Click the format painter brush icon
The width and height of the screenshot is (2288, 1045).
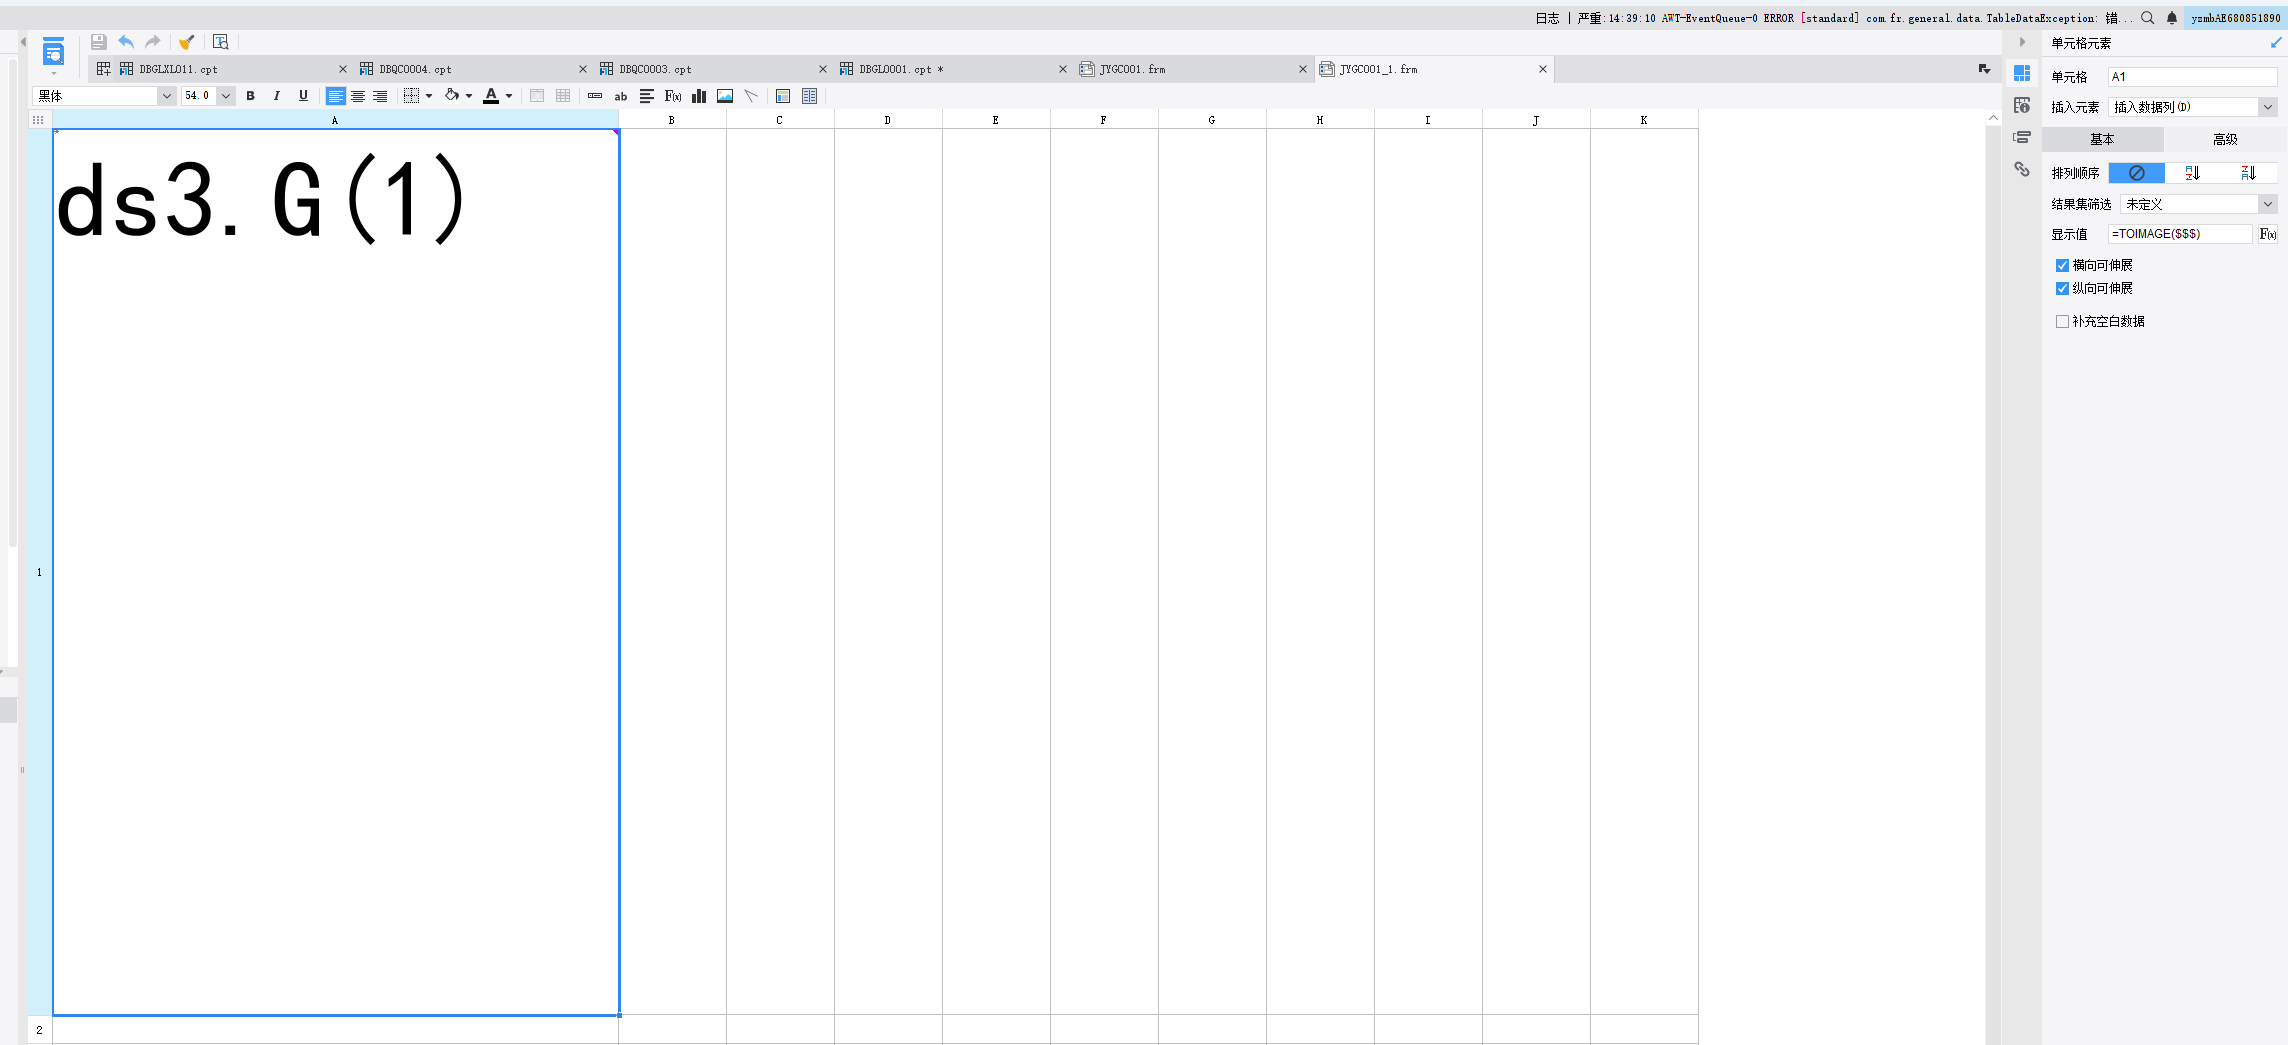pyautogui.click(x=186, y=42)
